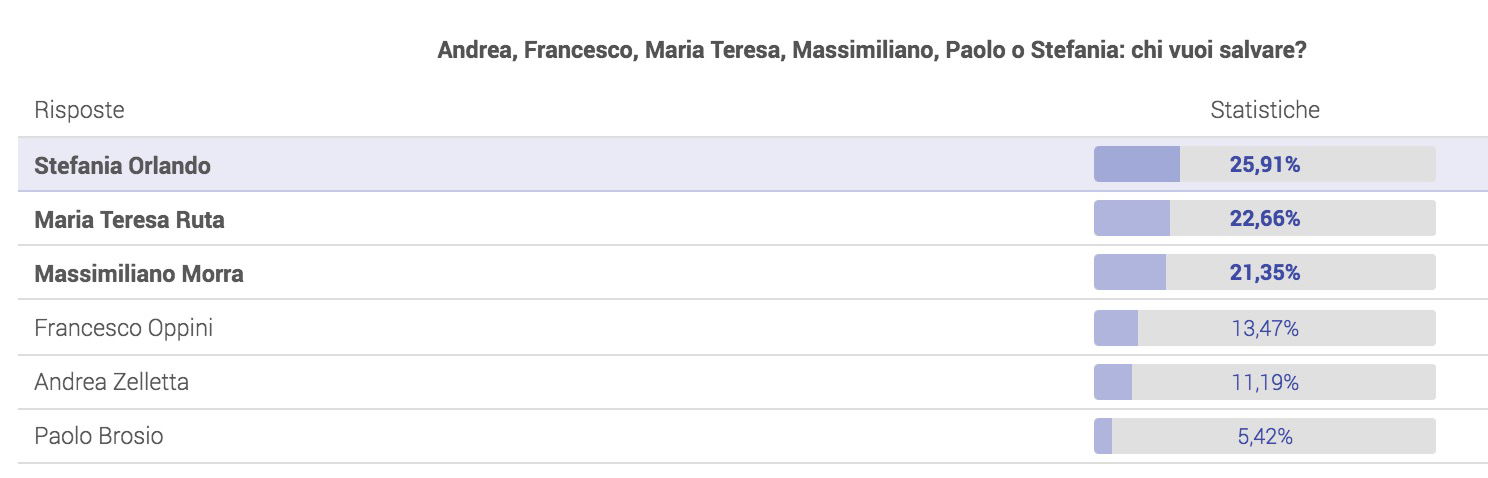This screenshot has height=478, width=1488.
Task: Click the 5,42% percentage text
Action: click(x=1265, y=437)
